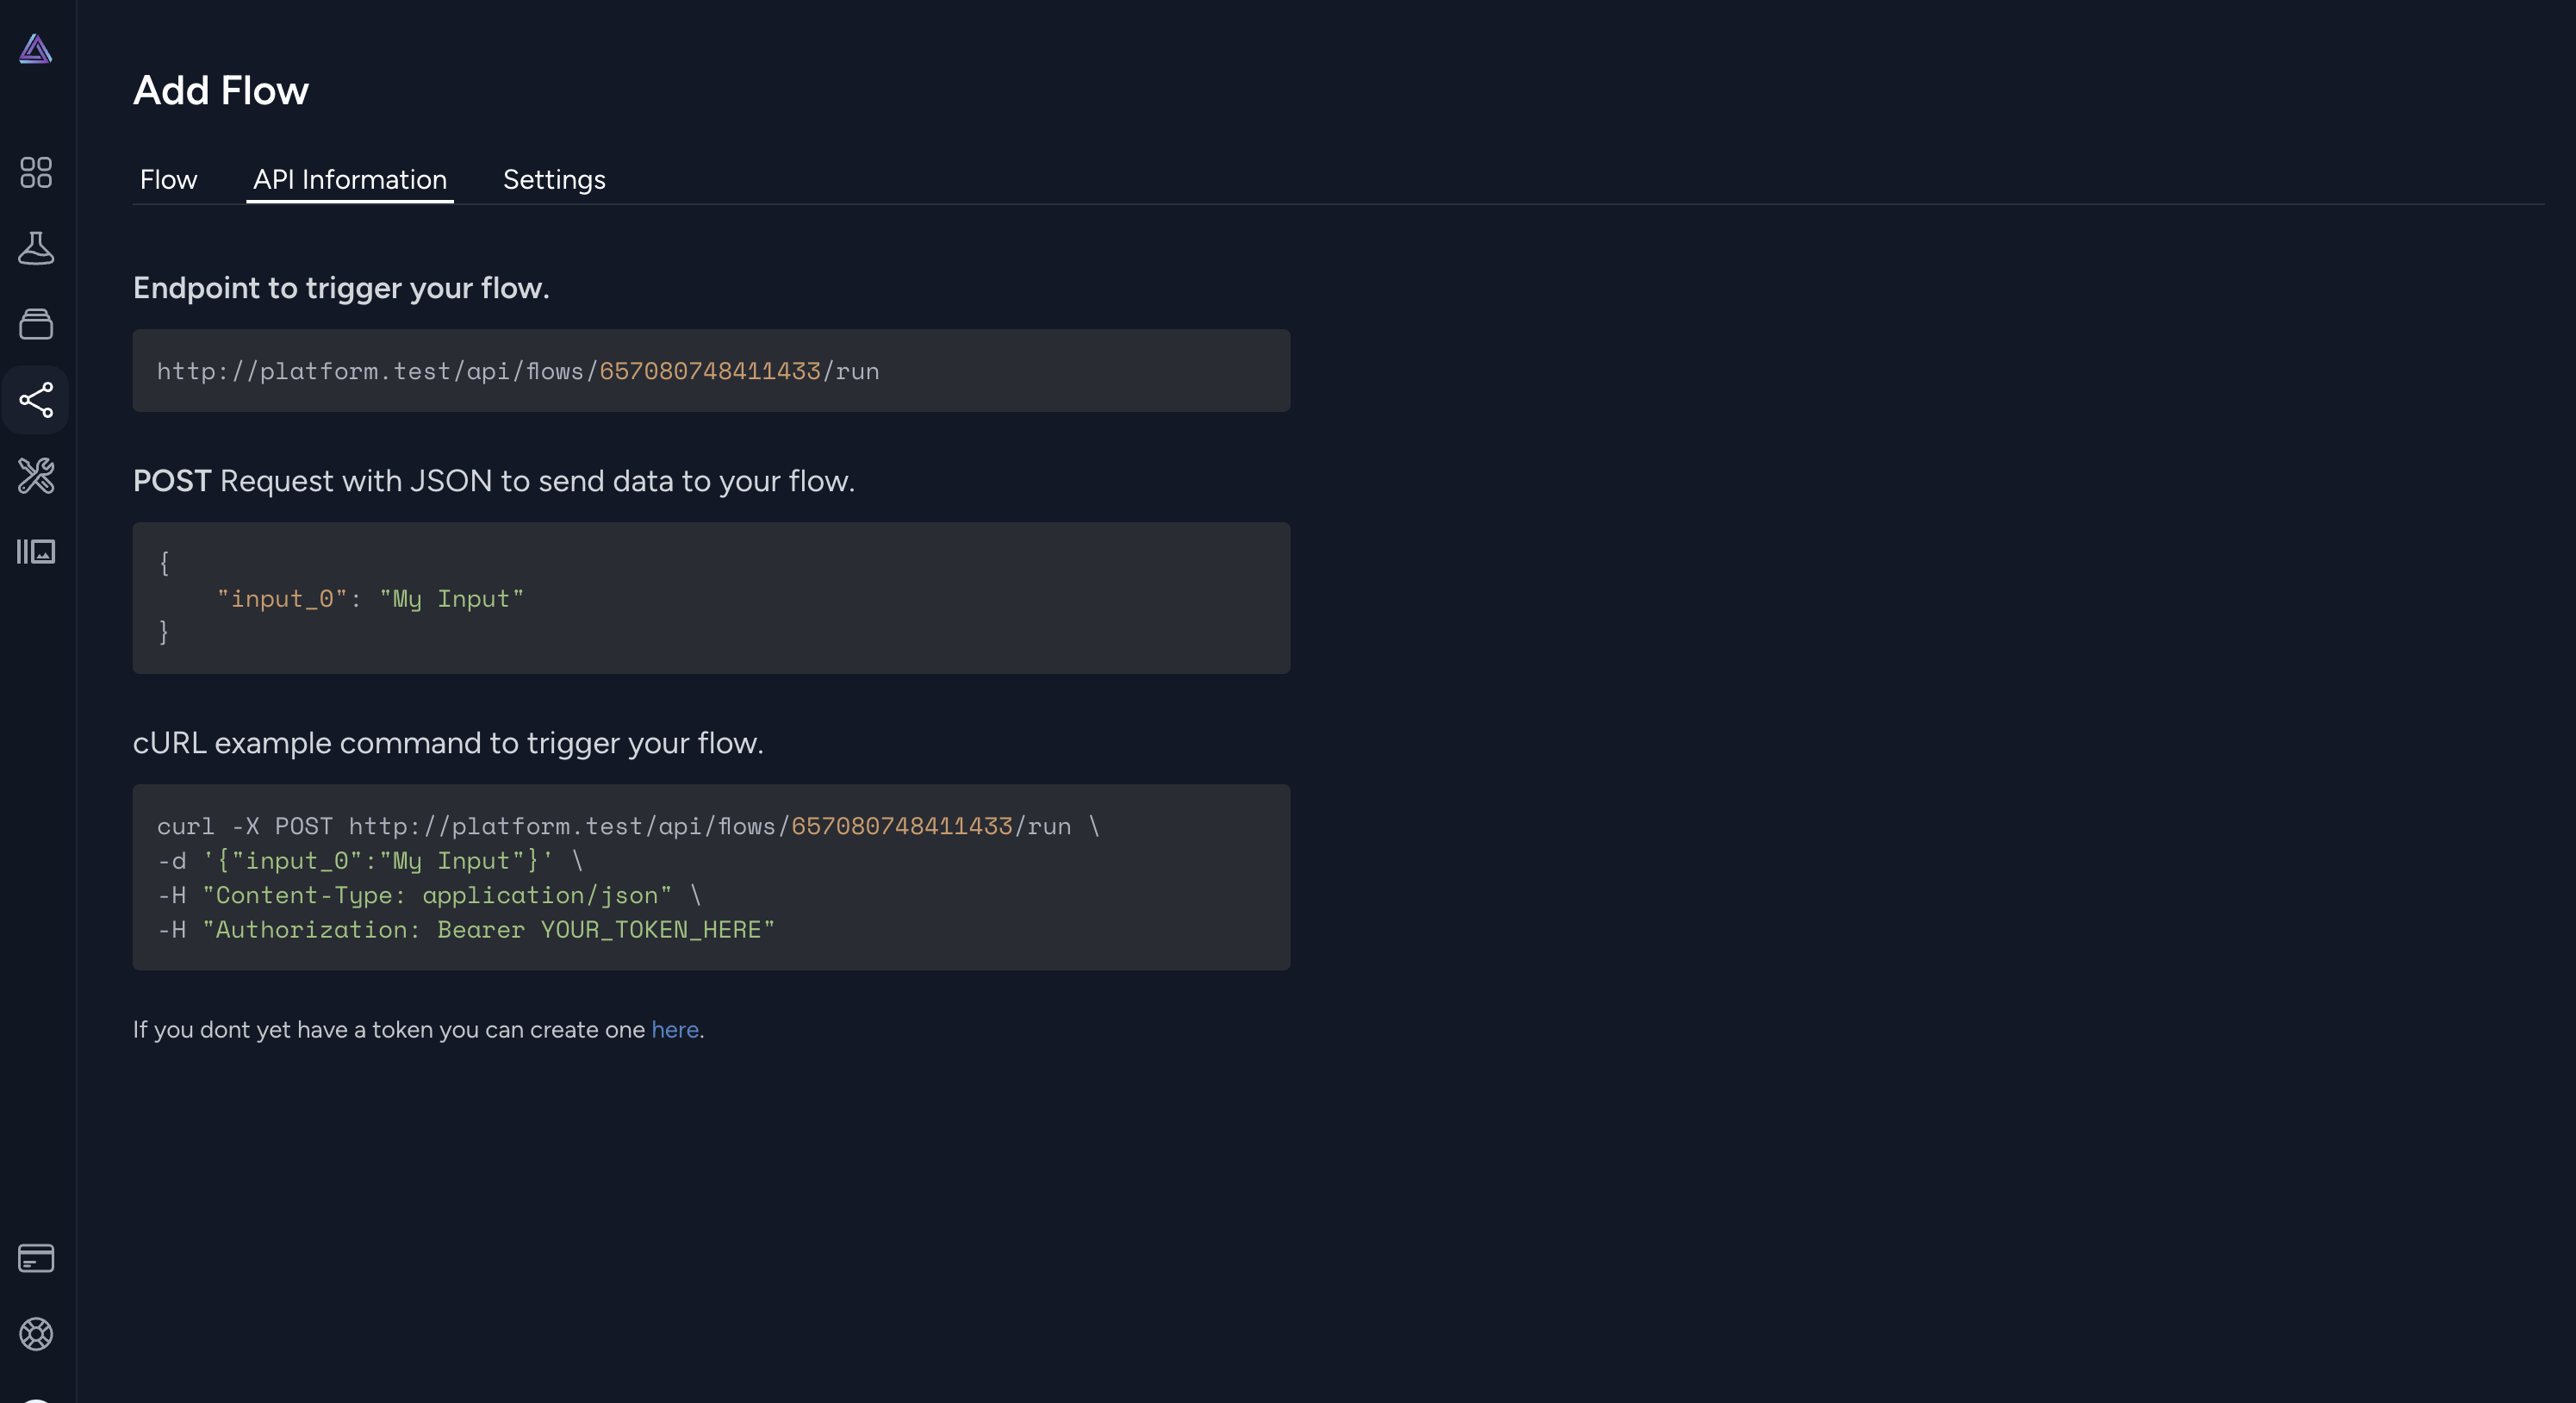Viewport: 2576px width, 1403px height.
Task: Click the JSON request body example
Action: click(x=711, y=598)
